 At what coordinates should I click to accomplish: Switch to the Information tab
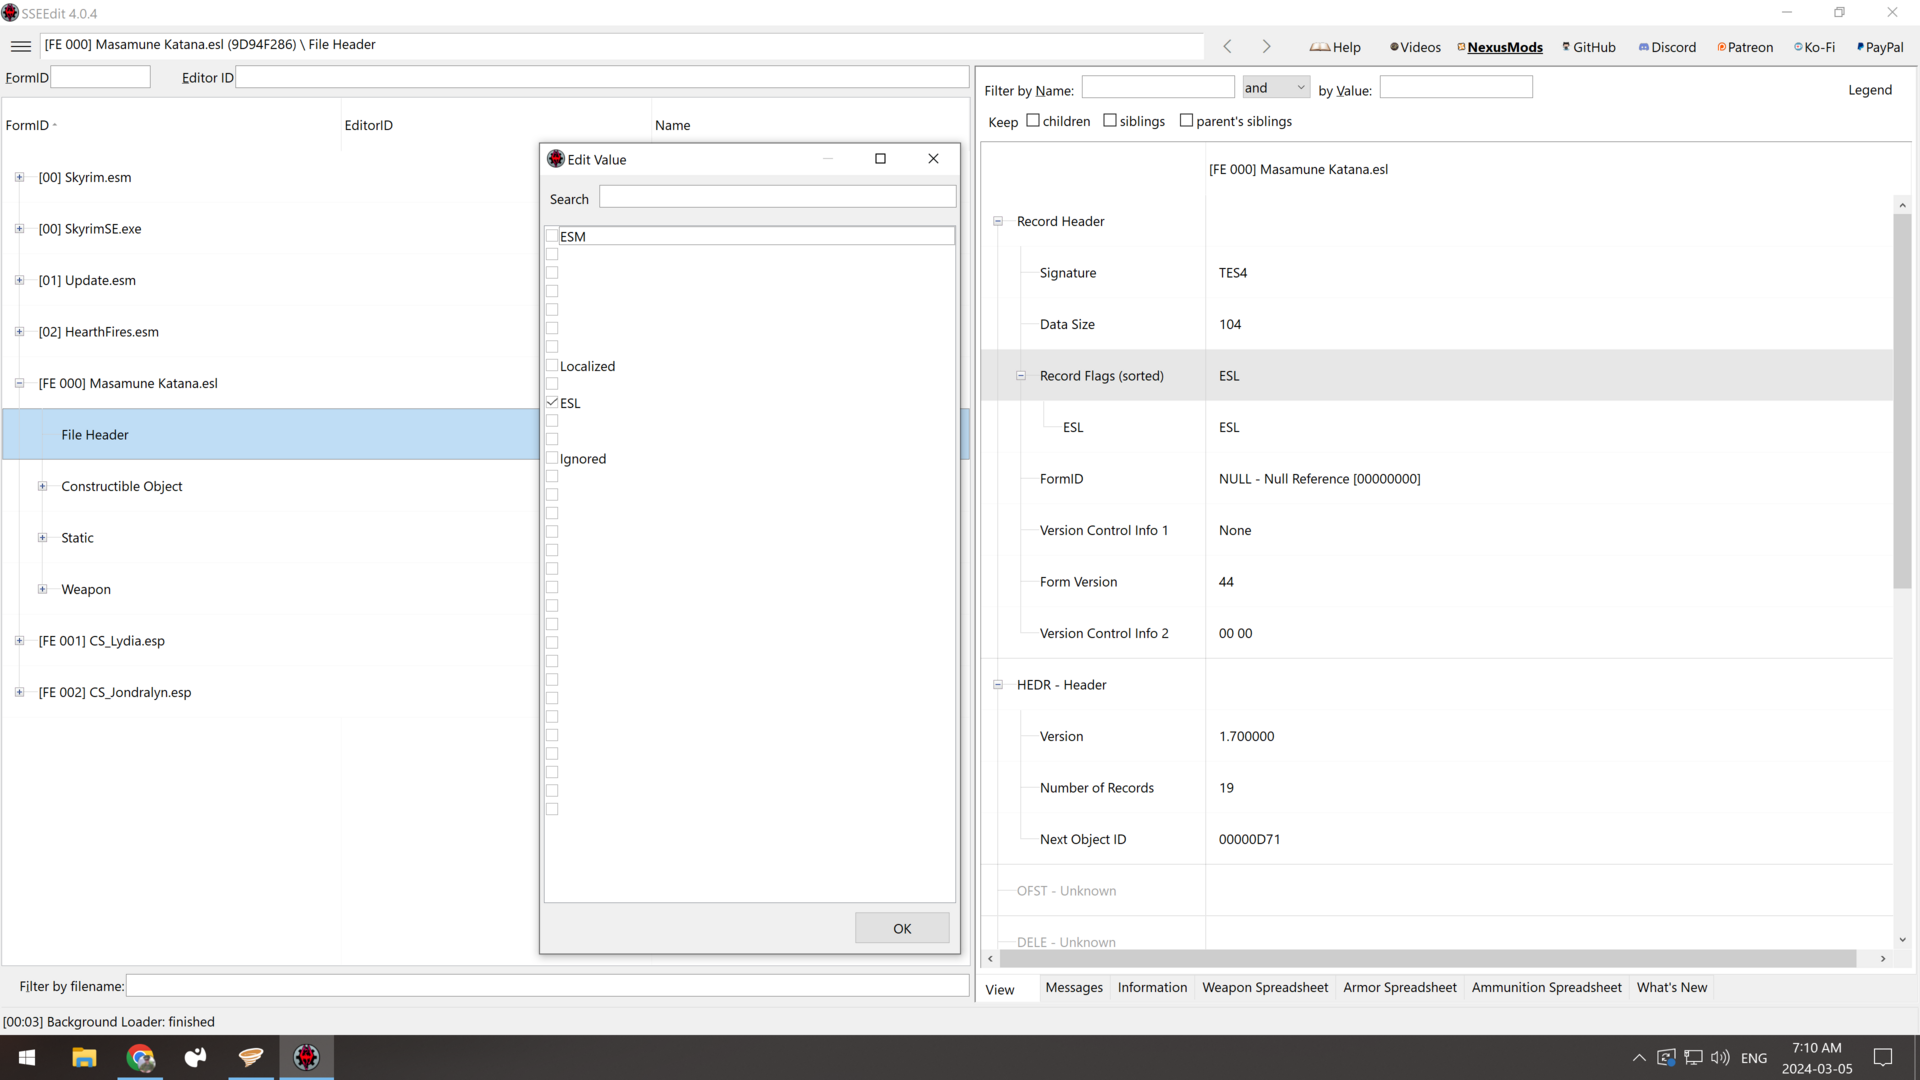1152,987
